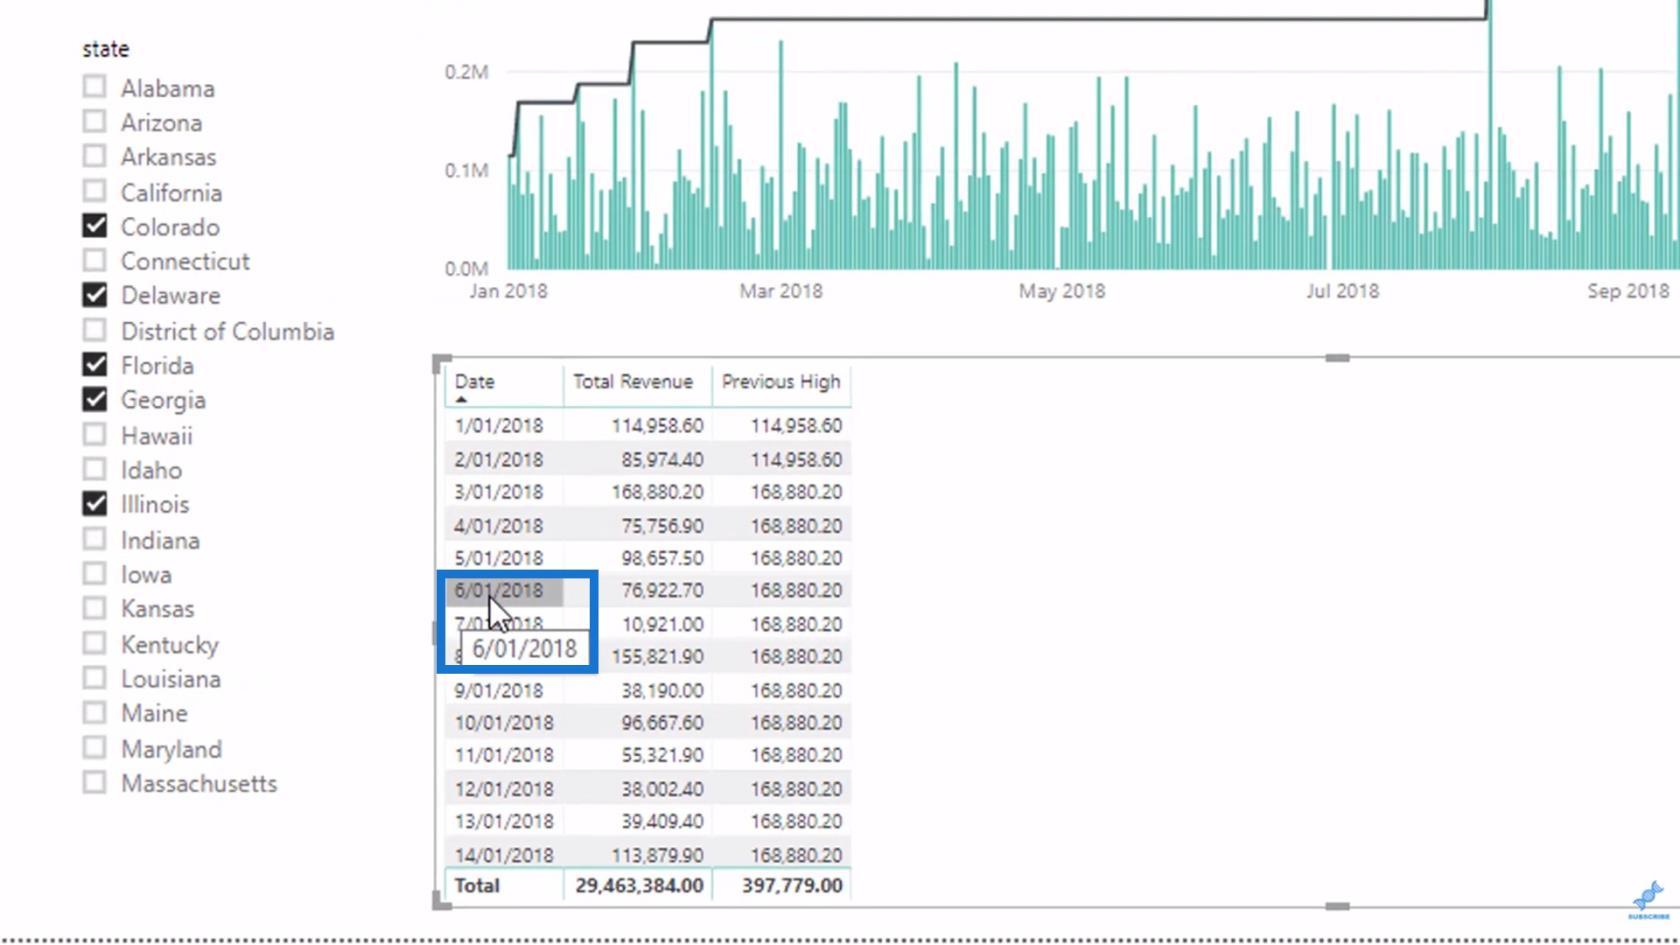Click revenue value 98,657.50
The image size is (1680, 945).
pos(662,558)
